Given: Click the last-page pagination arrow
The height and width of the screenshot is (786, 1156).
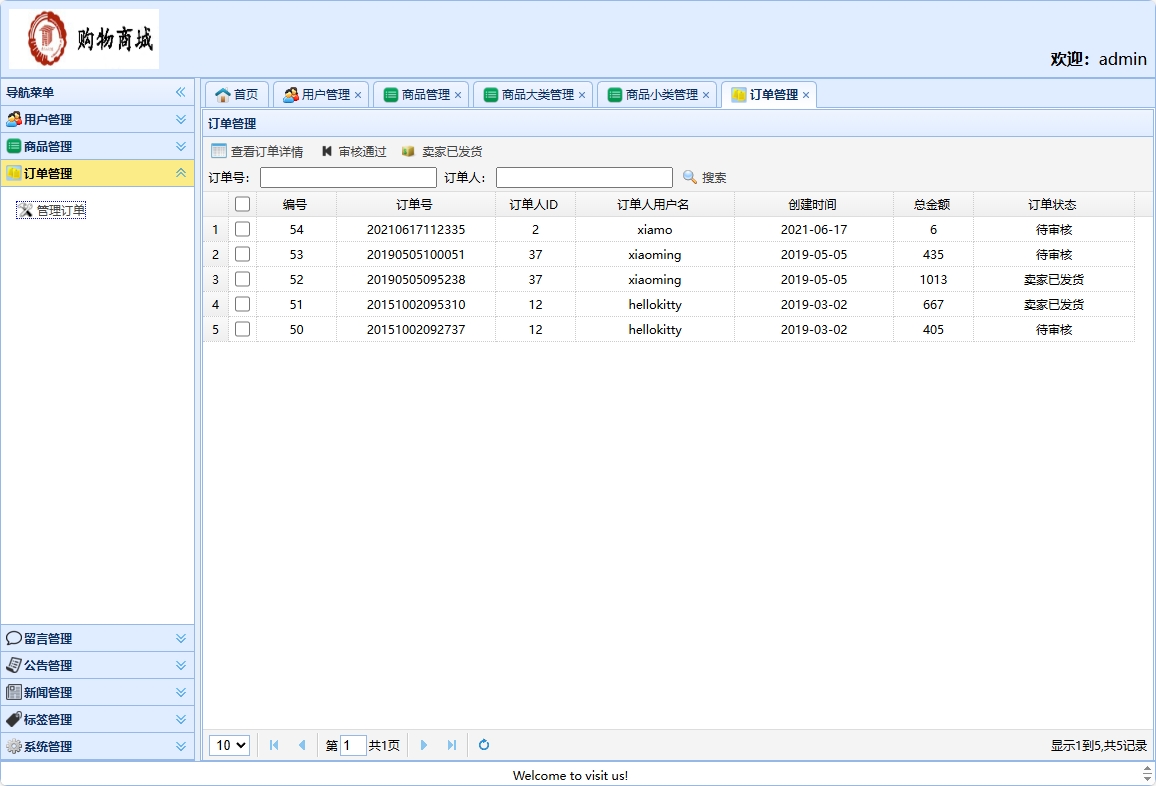Looking at the screenshot, I should pos(451,745).
